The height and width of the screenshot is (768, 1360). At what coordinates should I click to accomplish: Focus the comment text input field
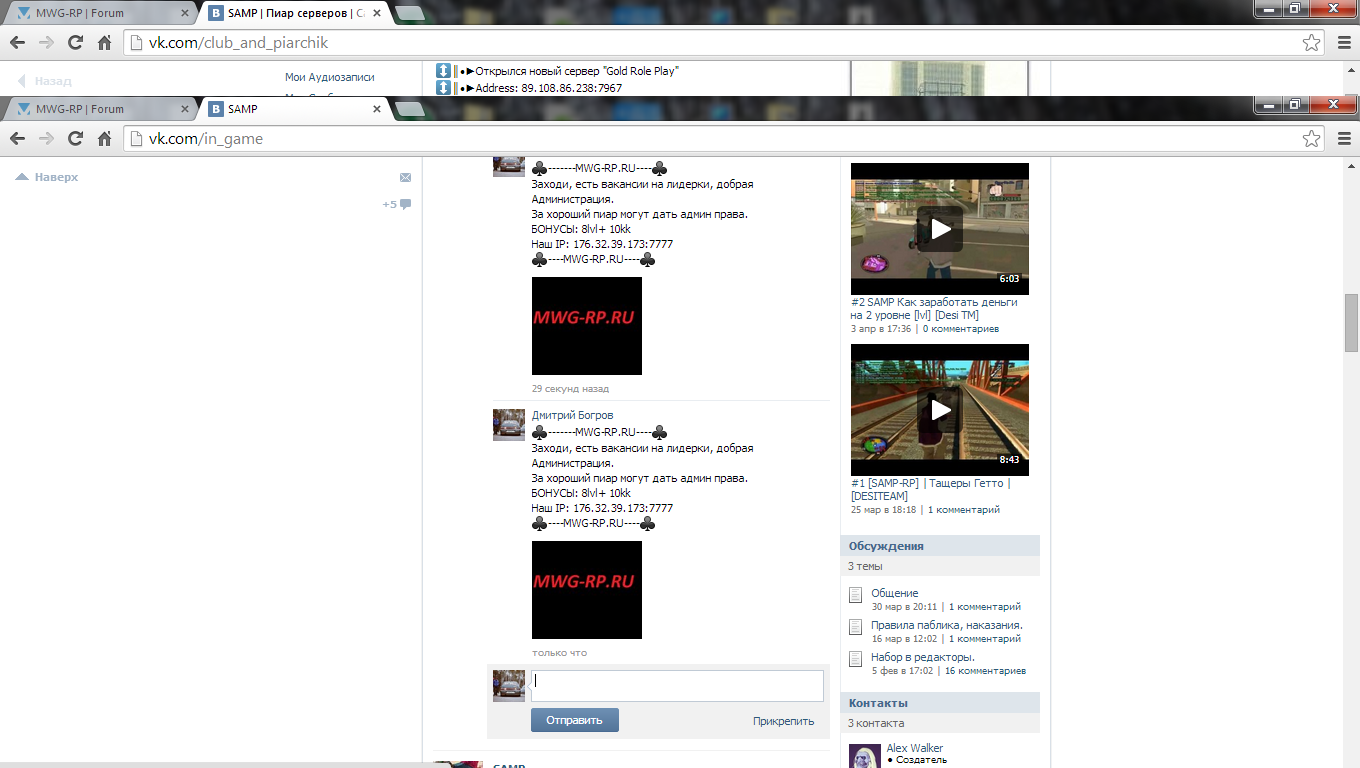pyautogui.click(x=677, y=686)
